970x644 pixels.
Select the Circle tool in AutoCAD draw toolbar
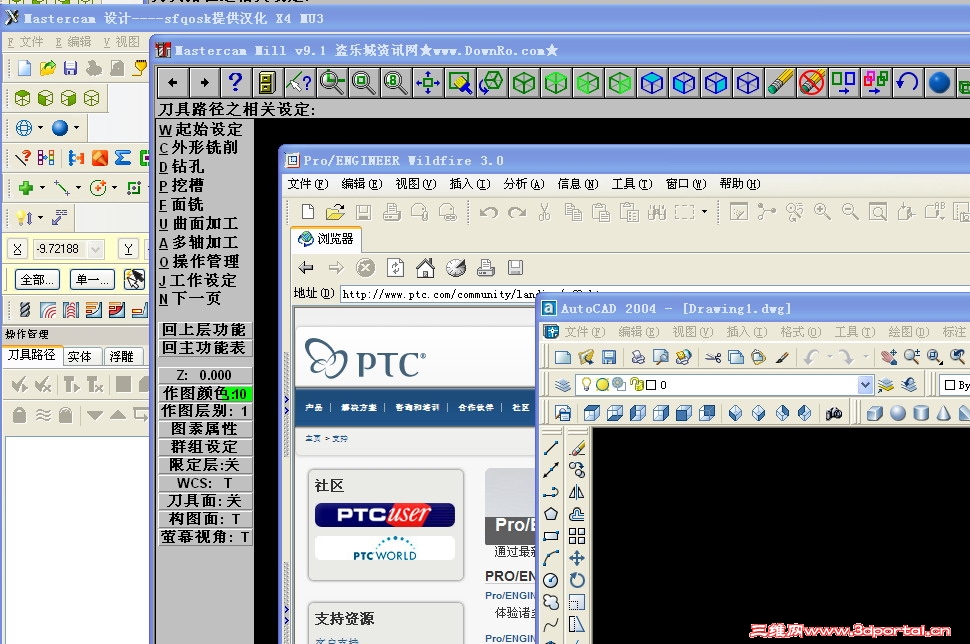551,580
